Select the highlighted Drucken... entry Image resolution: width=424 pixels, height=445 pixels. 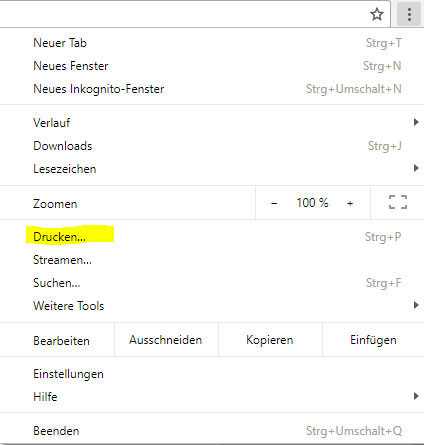pyautogui.click(x=212, y=237)
